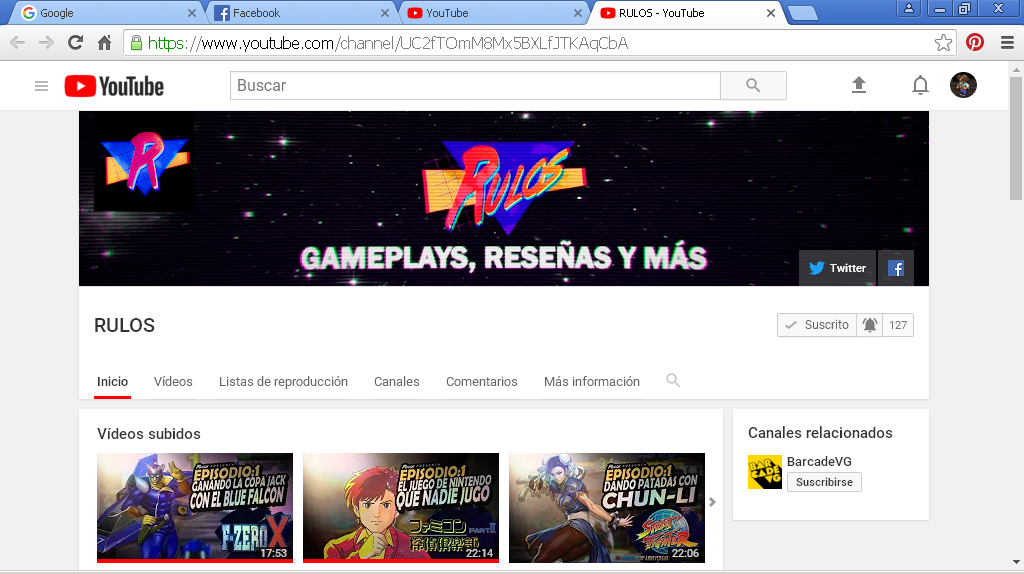This screenshot has width=1024, height=574.
Task: Select the Inicio channel tab
Action: pyautogui.click(x=112, y=381)
